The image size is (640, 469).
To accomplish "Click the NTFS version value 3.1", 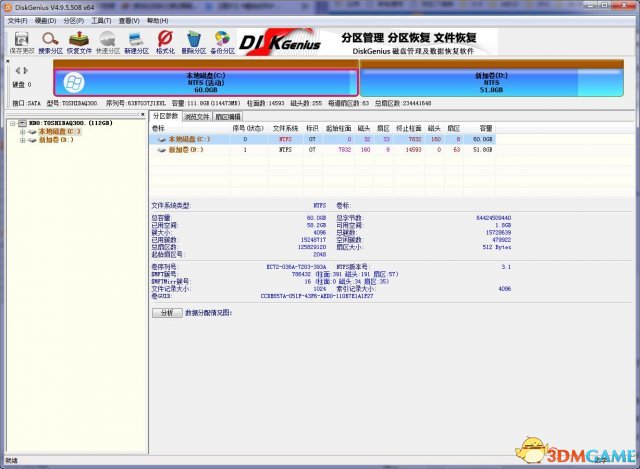I will click(x=506, y=267).
